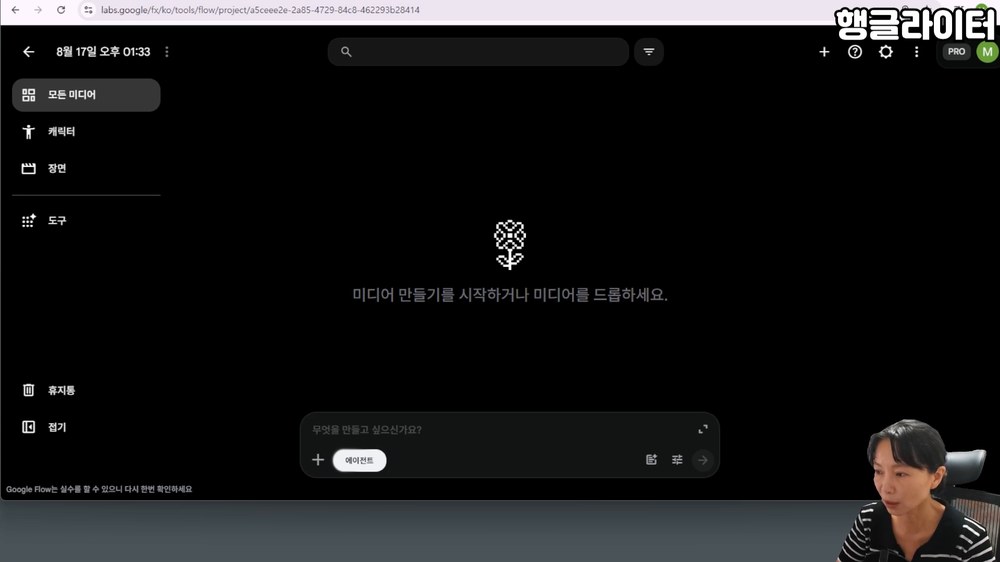1000x562 pixels.
Task: Click the image edit icon in the prompt bar
Action: pos(651,460)
